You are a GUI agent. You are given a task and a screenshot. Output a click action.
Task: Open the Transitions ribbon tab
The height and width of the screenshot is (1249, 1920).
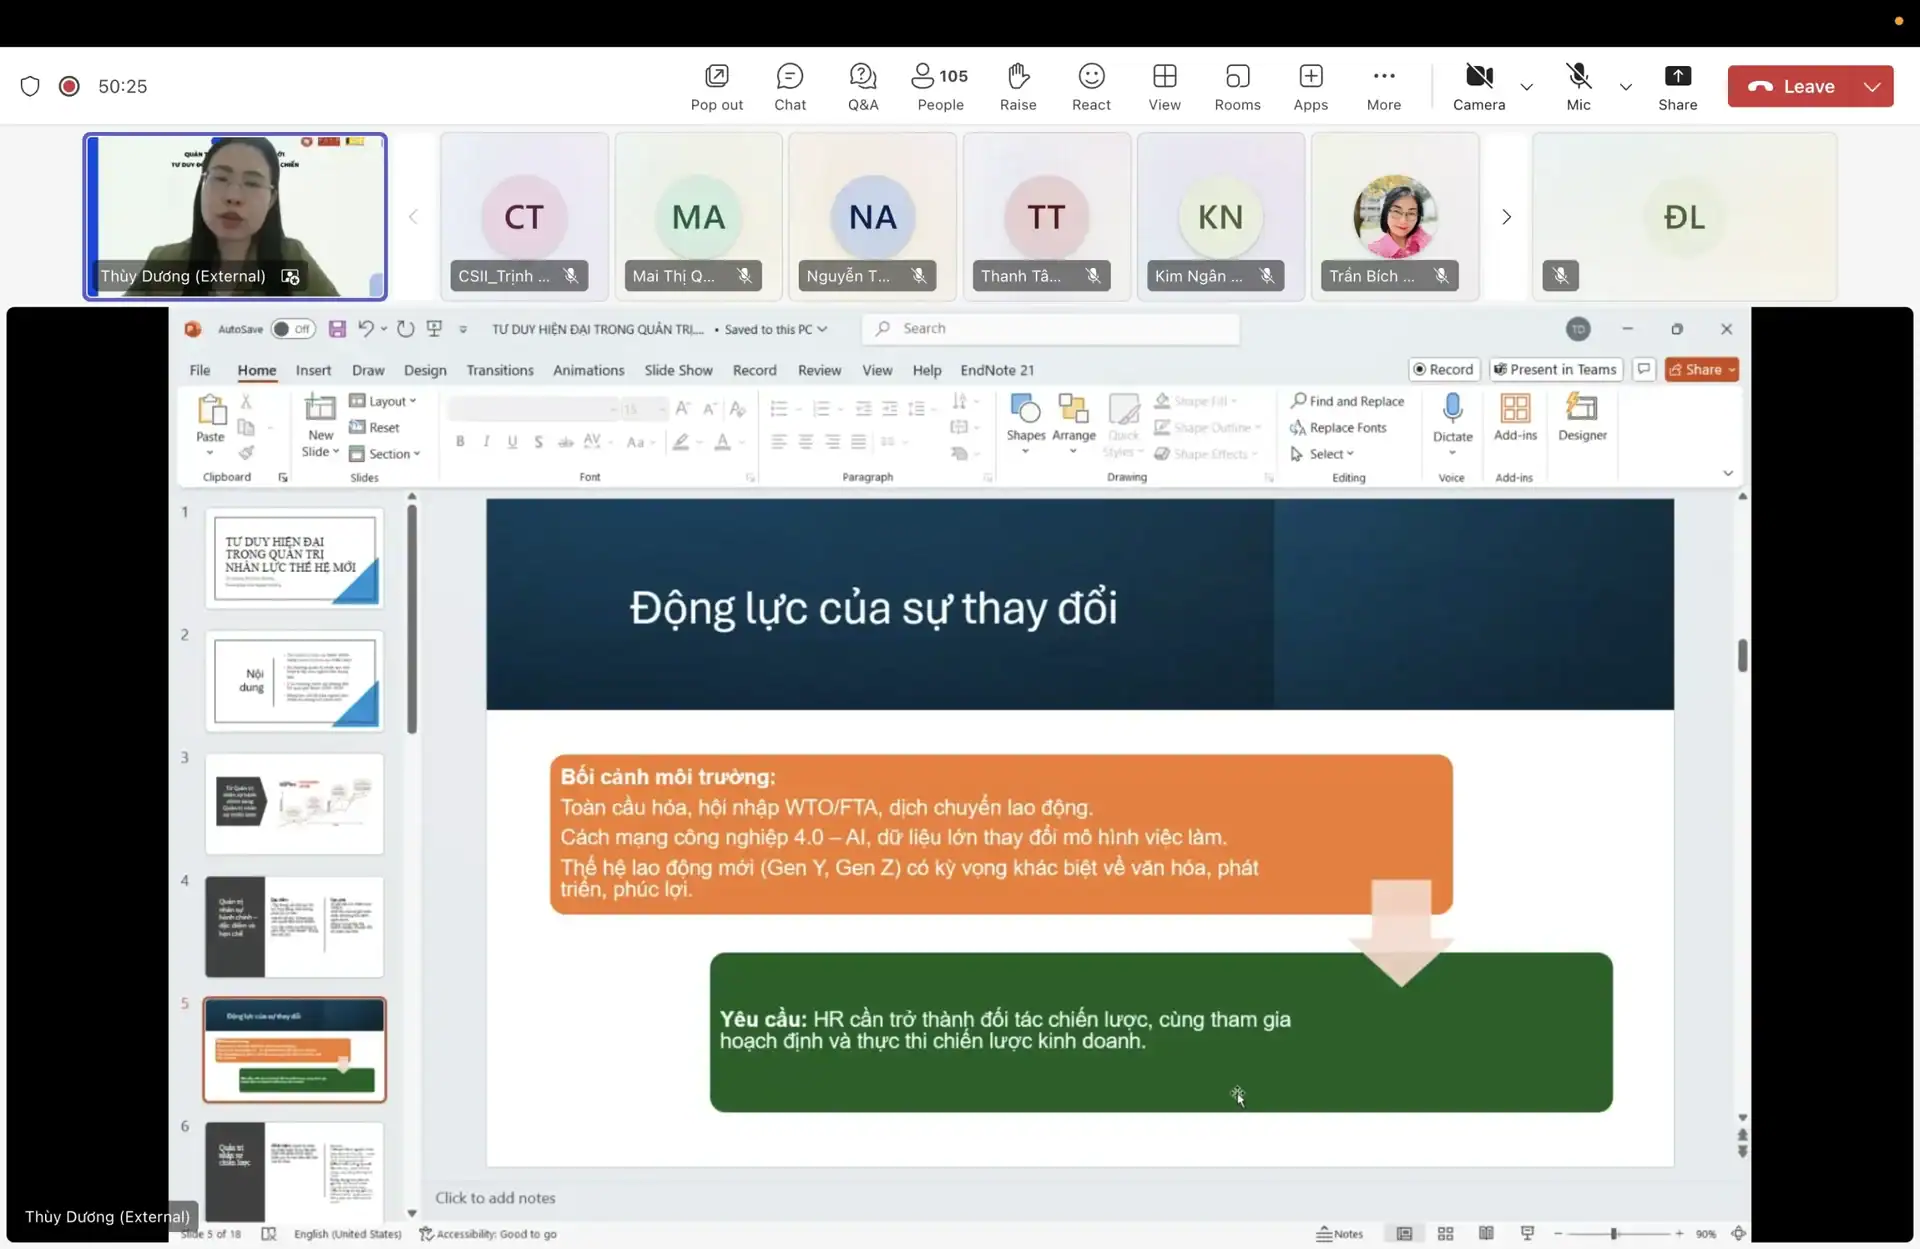(499, 370)
